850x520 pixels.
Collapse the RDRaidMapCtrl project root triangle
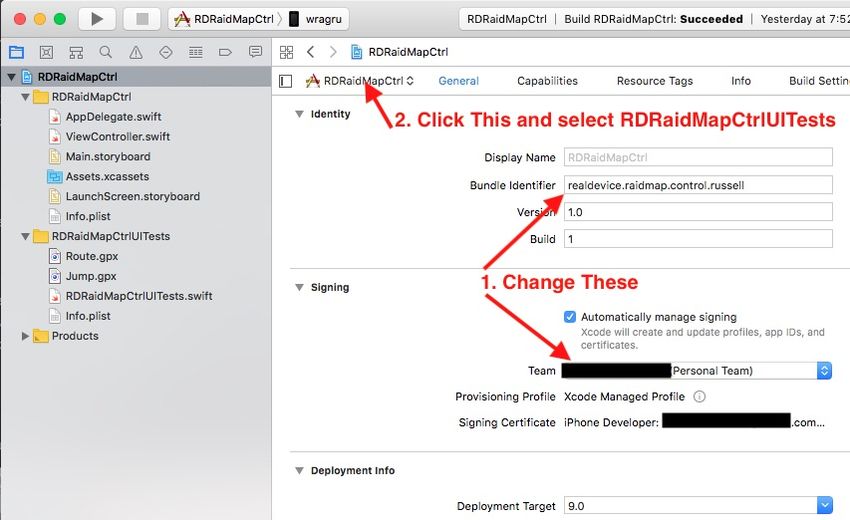(x=11, y=77)
